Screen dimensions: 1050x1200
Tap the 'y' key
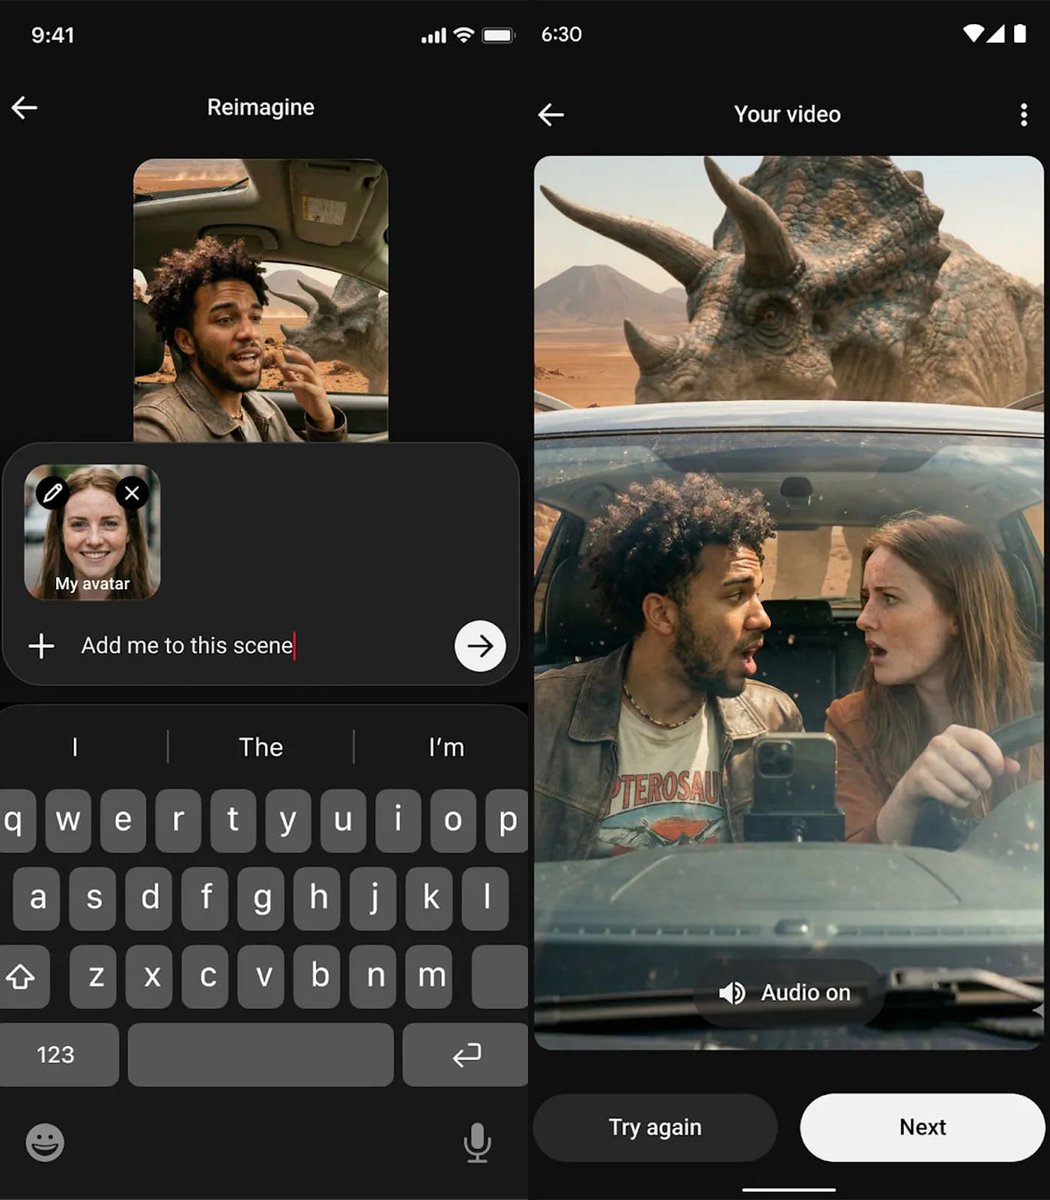pos(288,821)
